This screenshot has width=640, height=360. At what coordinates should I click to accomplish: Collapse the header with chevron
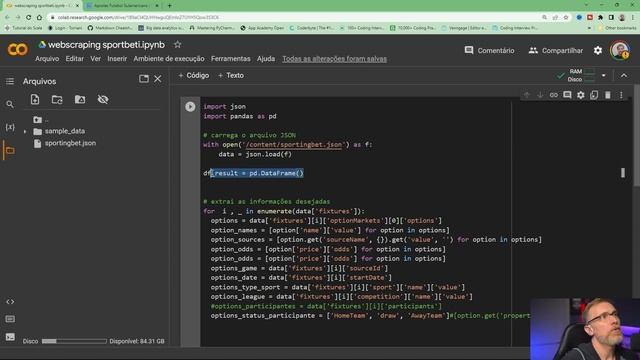coord(624,76)
